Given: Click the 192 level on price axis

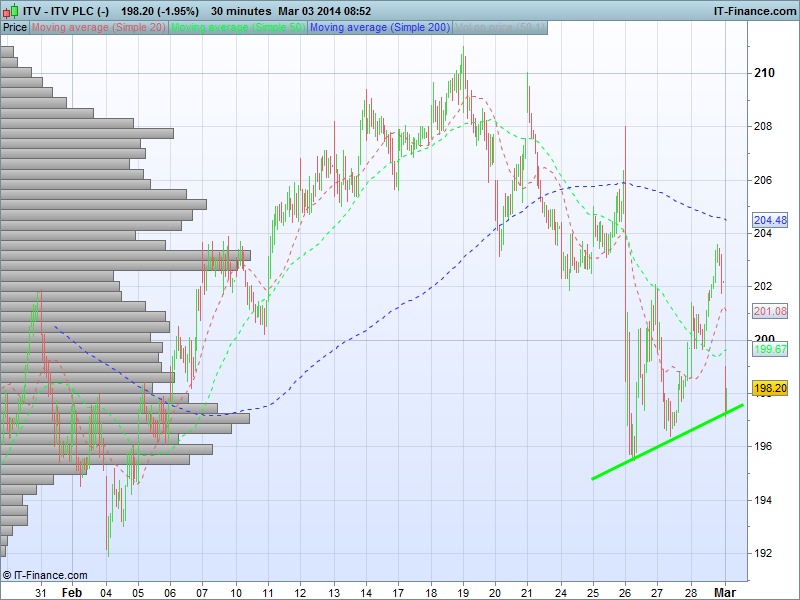Looking at the screenshot, I should coord(765,553).
